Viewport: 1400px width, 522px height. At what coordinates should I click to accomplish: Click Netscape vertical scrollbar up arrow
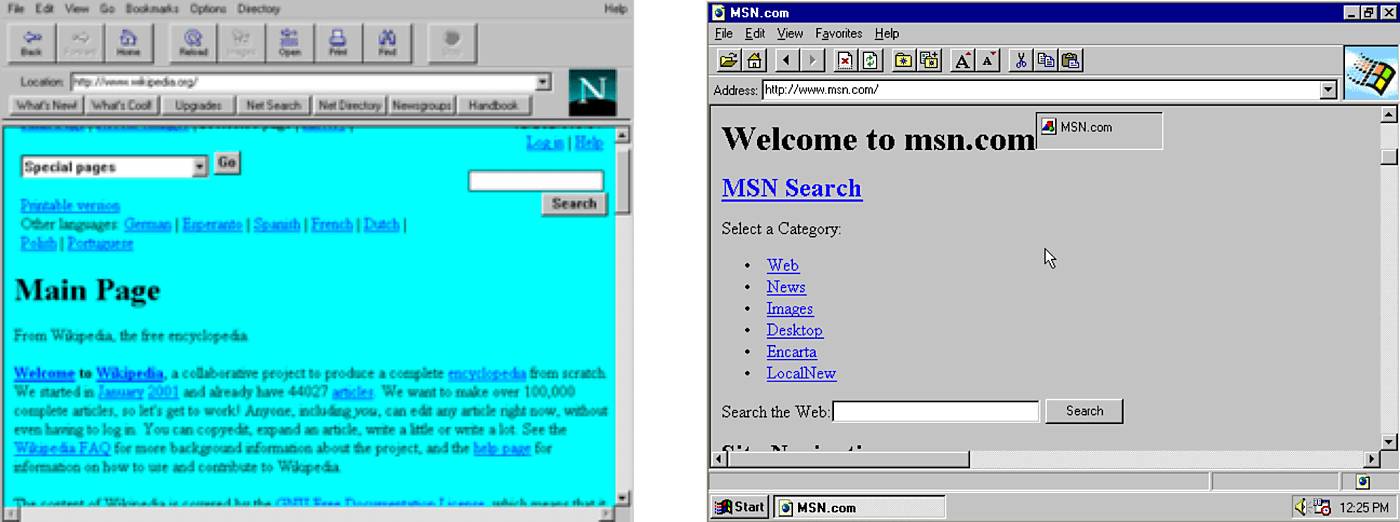(x=622, y=135)
